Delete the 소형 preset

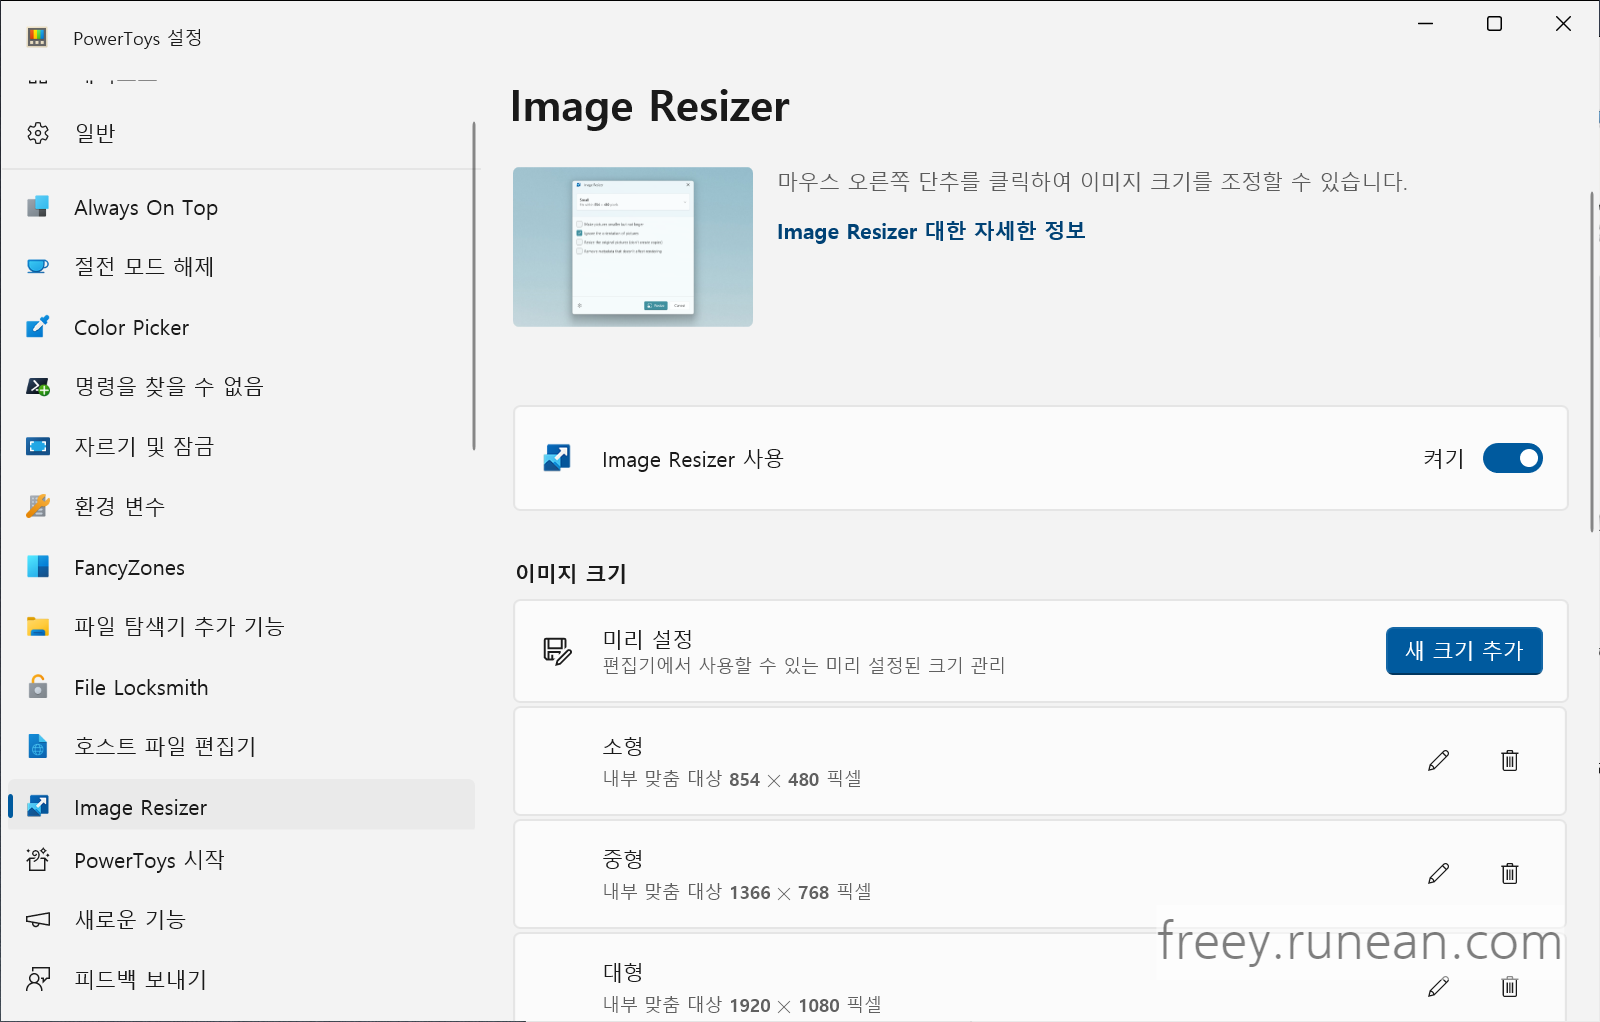[x=1509, y=761]
